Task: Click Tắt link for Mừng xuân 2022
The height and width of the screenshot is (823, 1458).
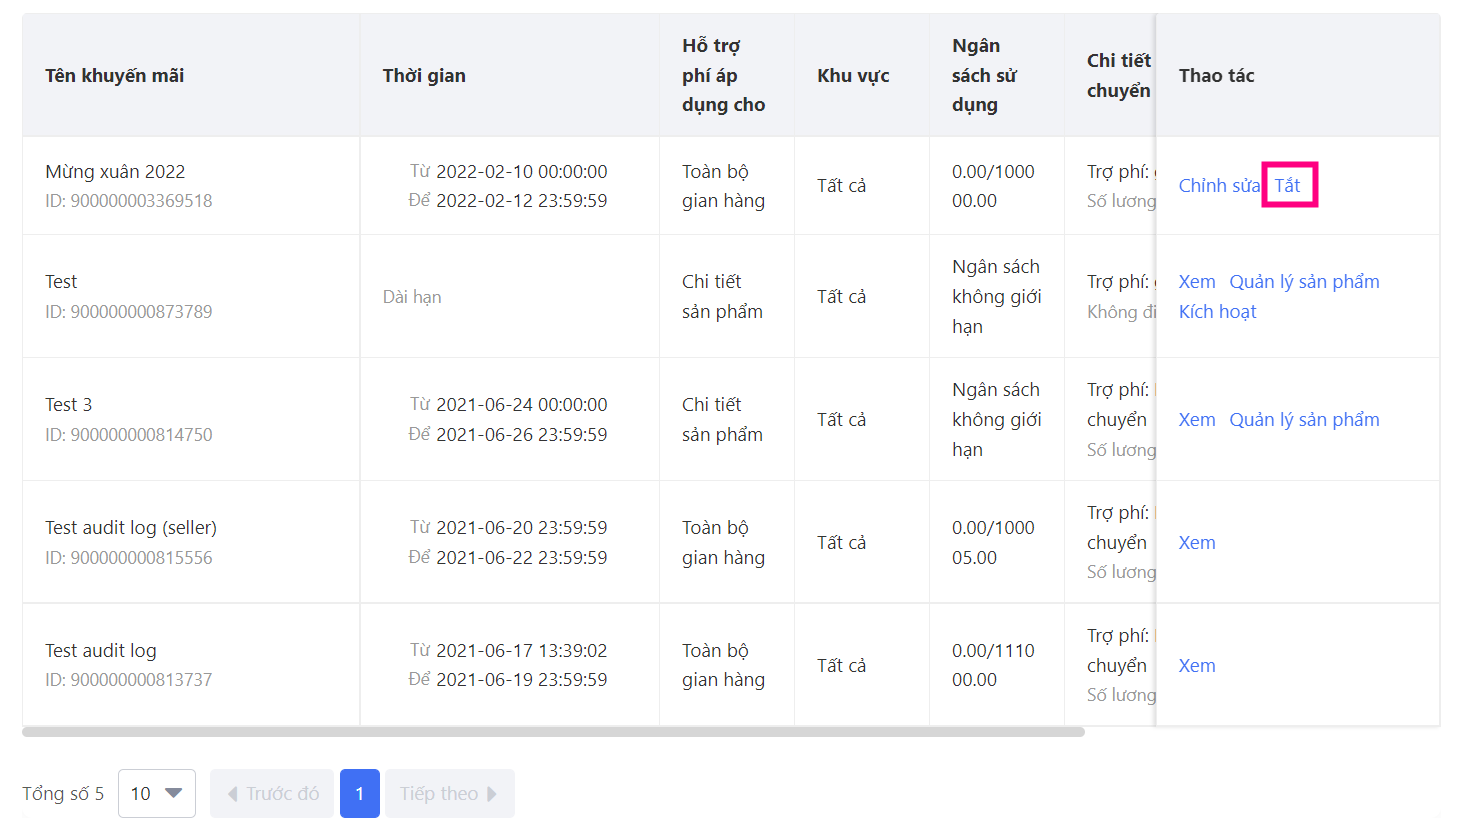Action: [x=1287, y=185]
